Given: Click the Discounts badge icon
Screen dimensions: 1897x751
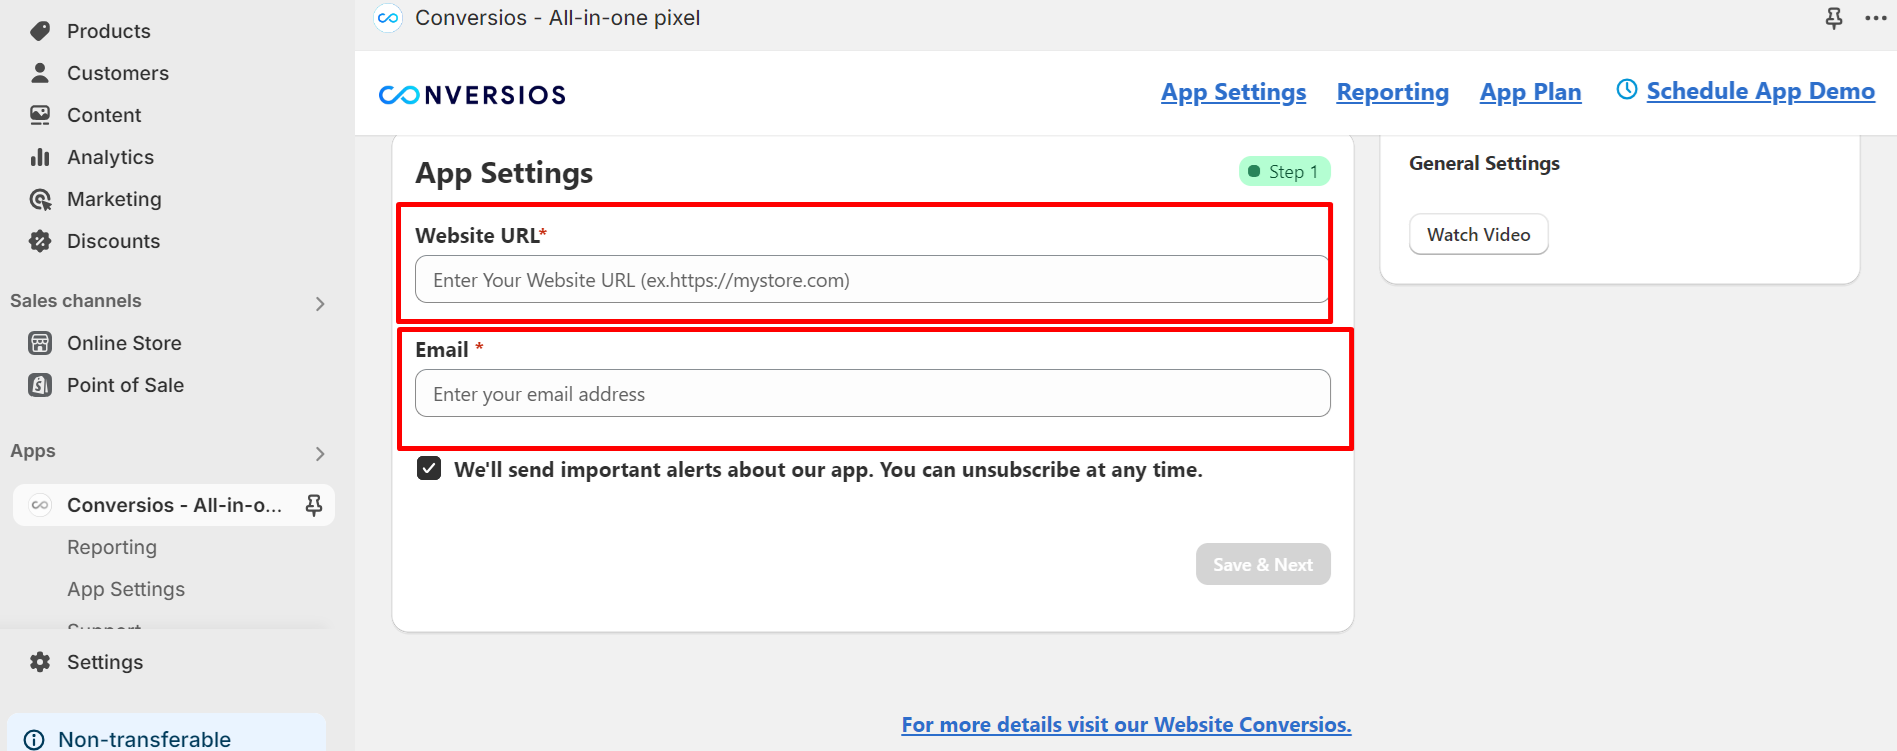Looking at the screenshot, I should tap(40, 241).
